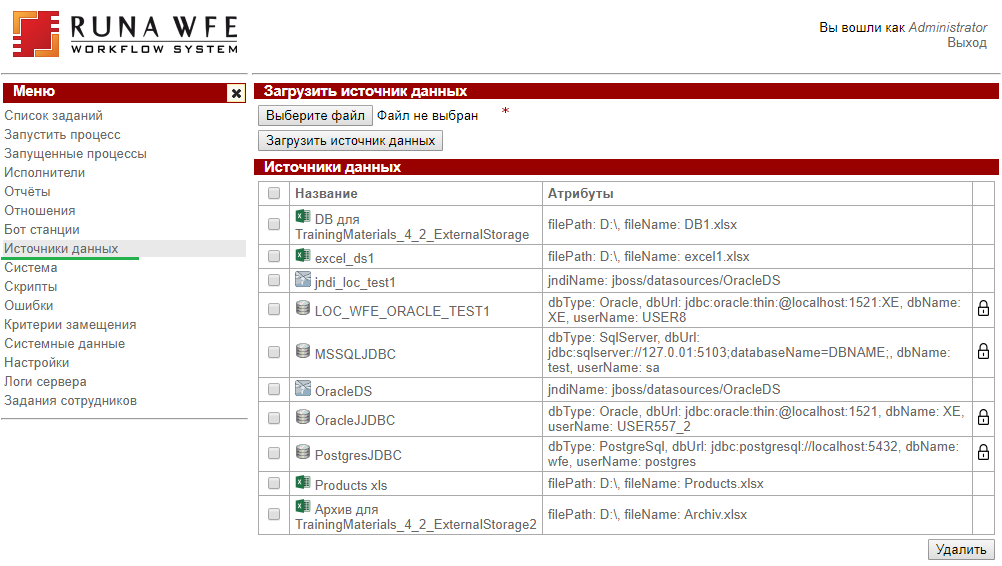The image size is (1002, 566).
Task: Click the Выберите файл button
Action: click(x=316, y=116)
